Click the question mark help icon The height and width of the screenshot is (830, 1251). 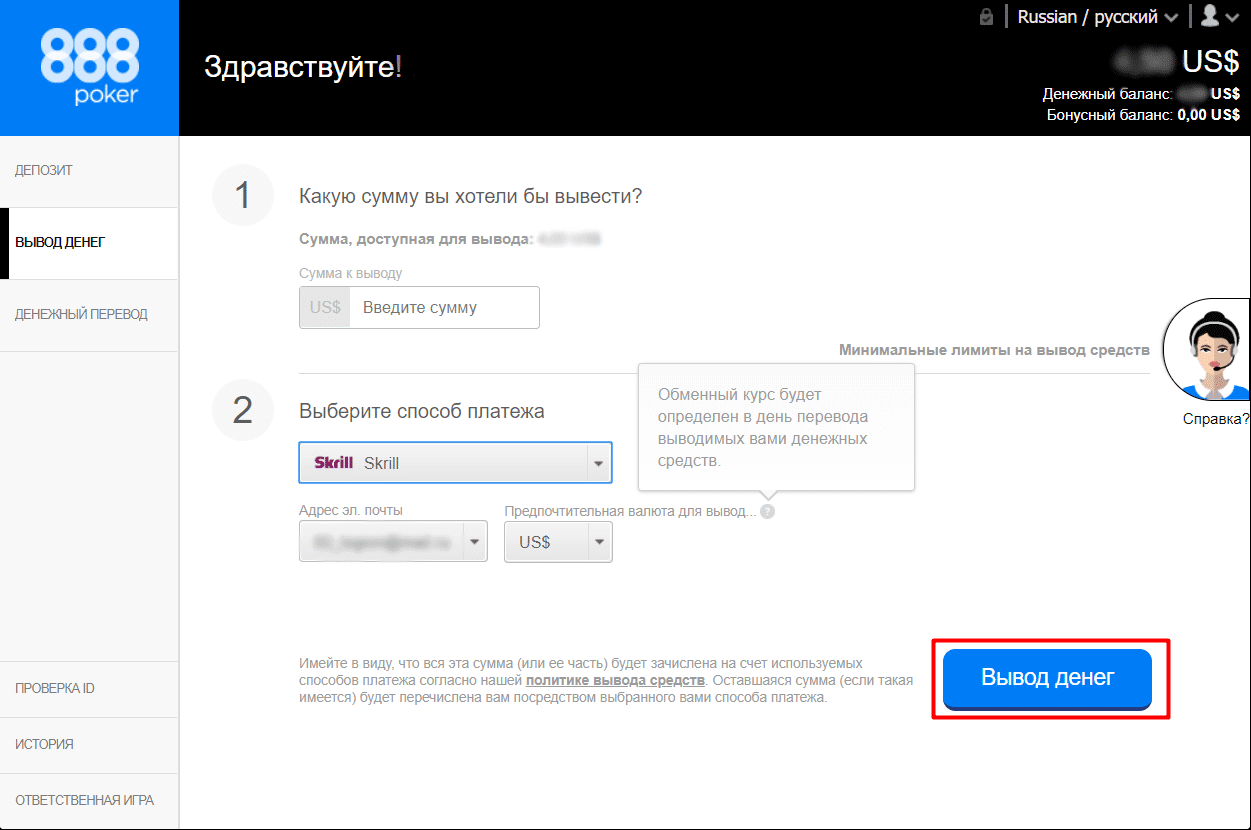[766, 512]
